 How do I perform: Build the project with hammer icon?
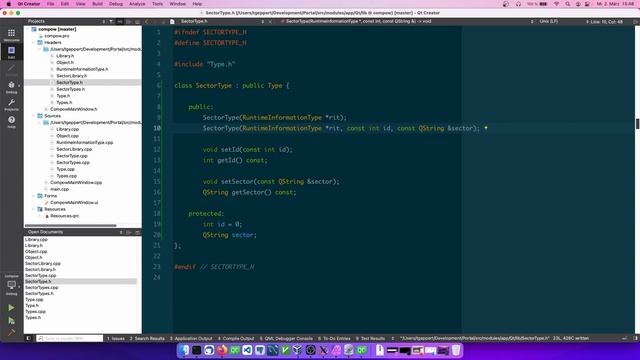click(11, 332)
